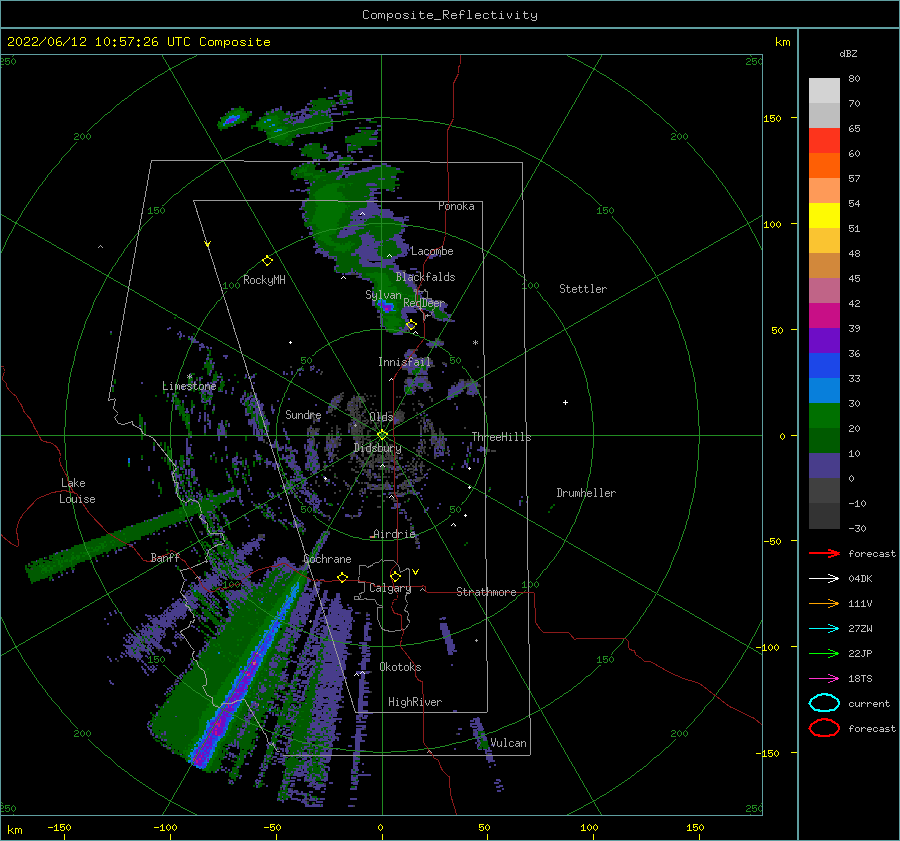The image size is (900, 841).
Task: Click the Cochrane city label
Action: pyautogui.click(x=327, y=559)
